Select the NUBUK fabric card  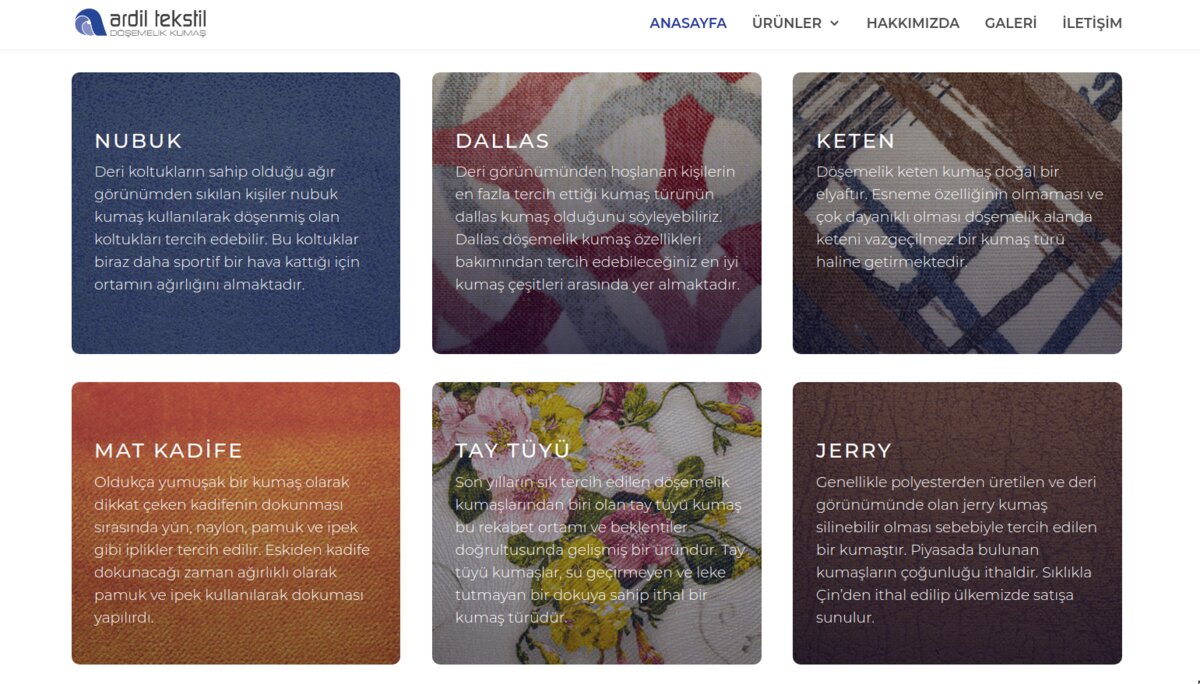click(236, 213)
